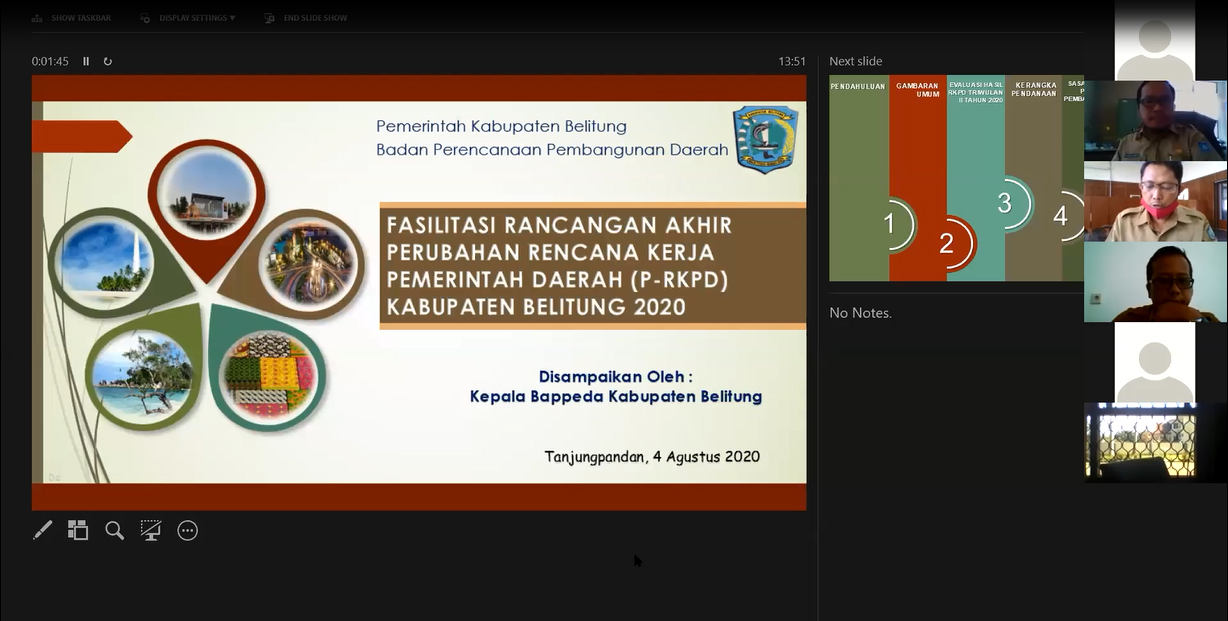Screen dimensions: 1228x621
Task: Select participant video with red mask
Action: (1155, 201)
